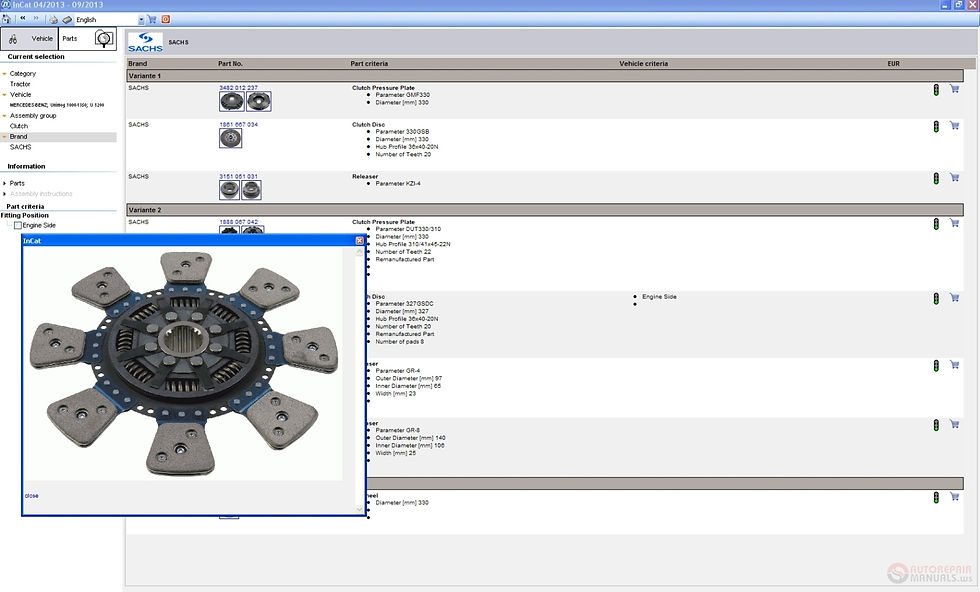The height and width of the screenshot is (592, 980).
Task: Select the Part No. column header
Action: tap(230, 64)
